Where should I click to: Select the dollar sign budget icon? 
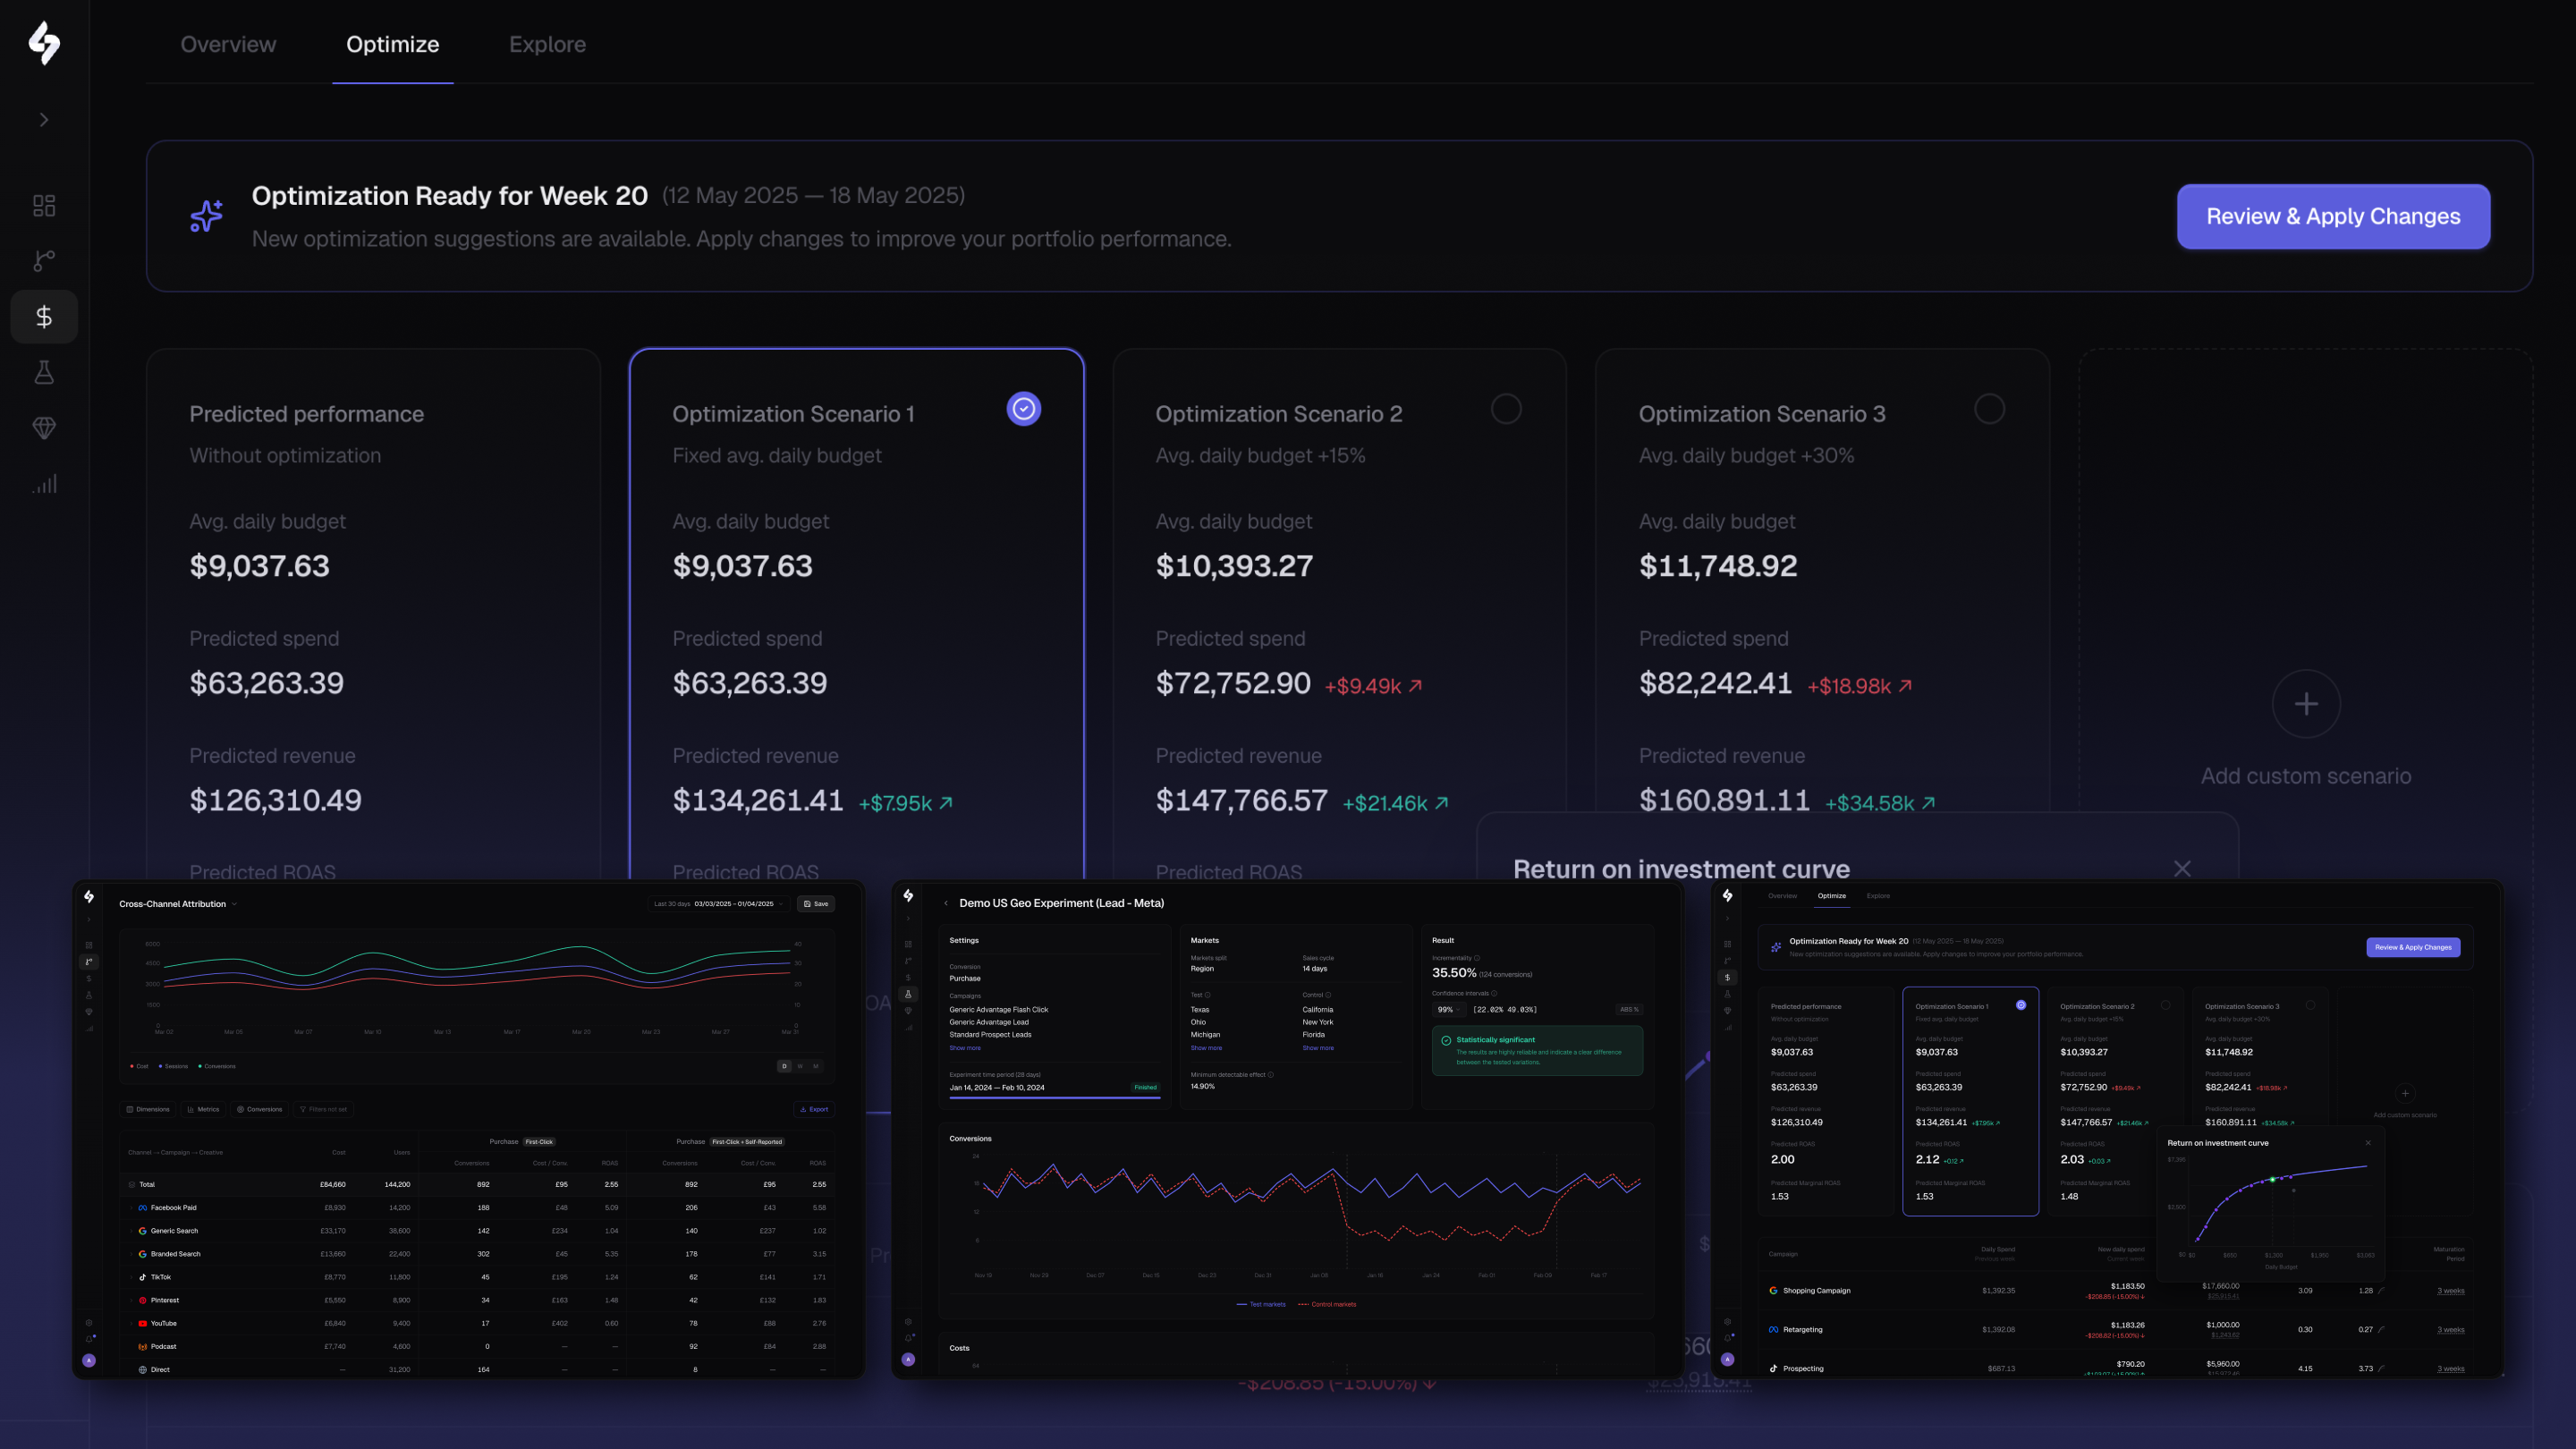[x=44, y=317]
